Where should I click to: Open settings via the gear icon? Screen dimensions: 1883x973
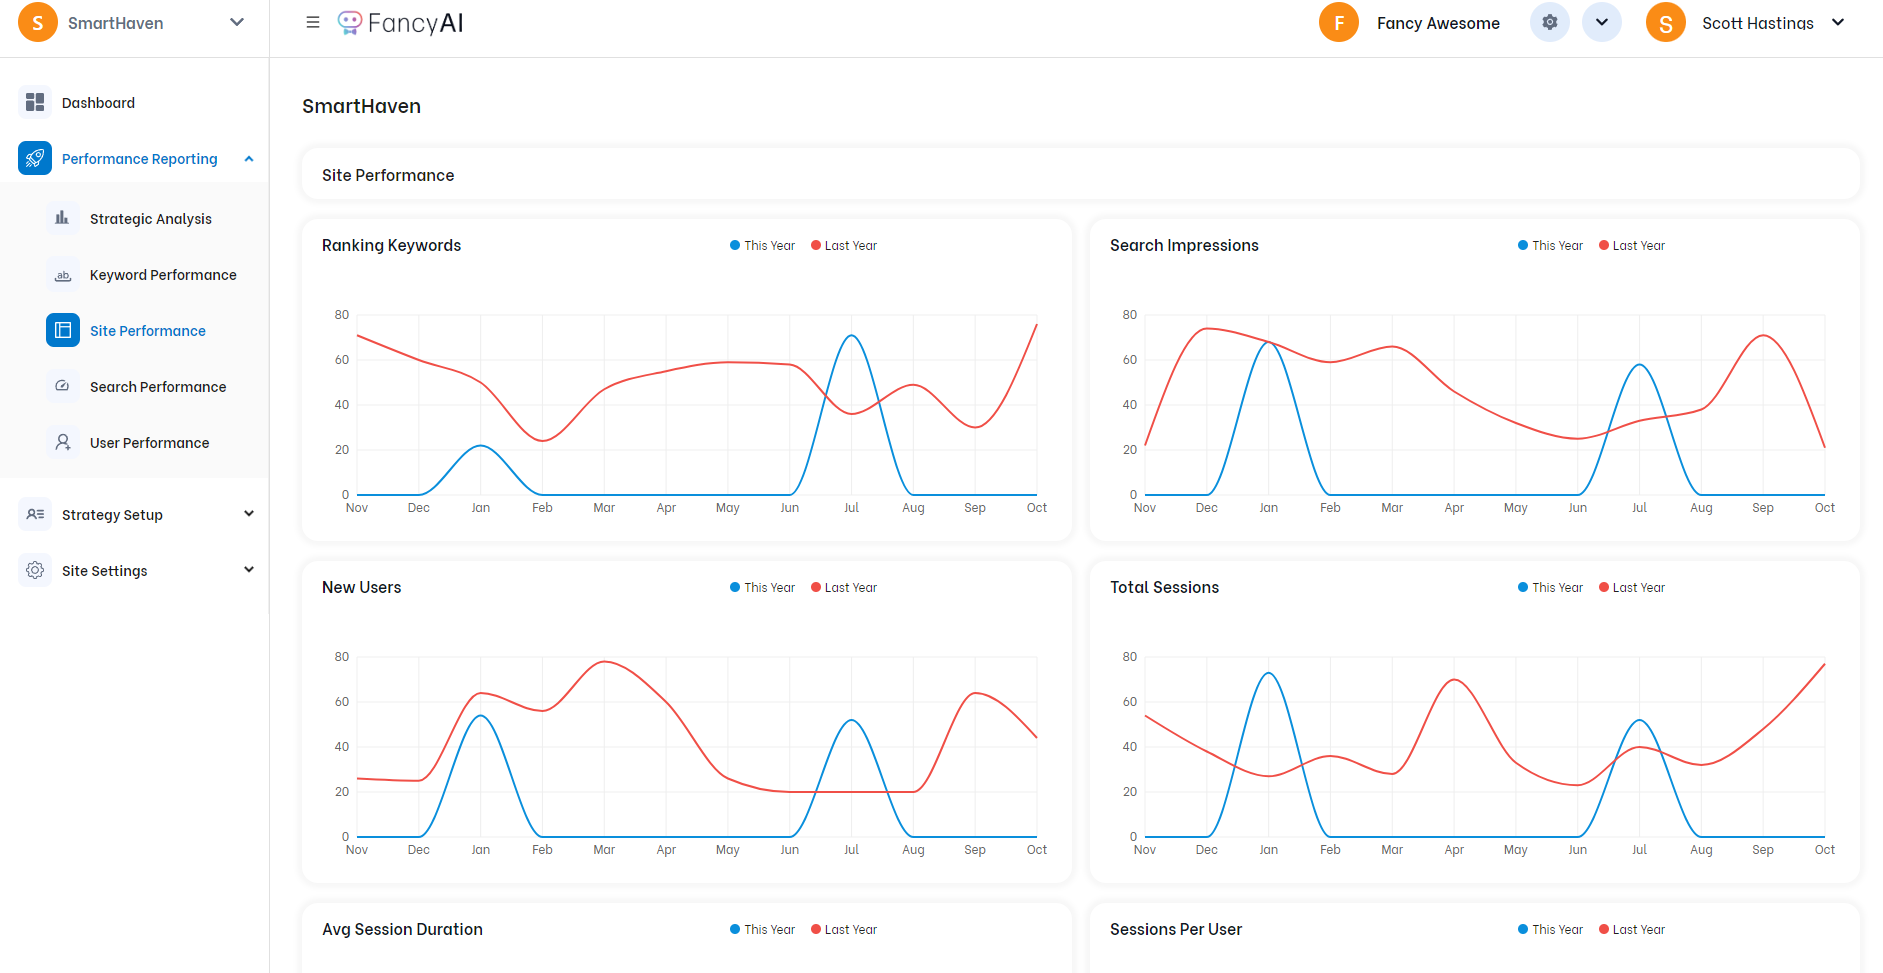coord(1549,22)
